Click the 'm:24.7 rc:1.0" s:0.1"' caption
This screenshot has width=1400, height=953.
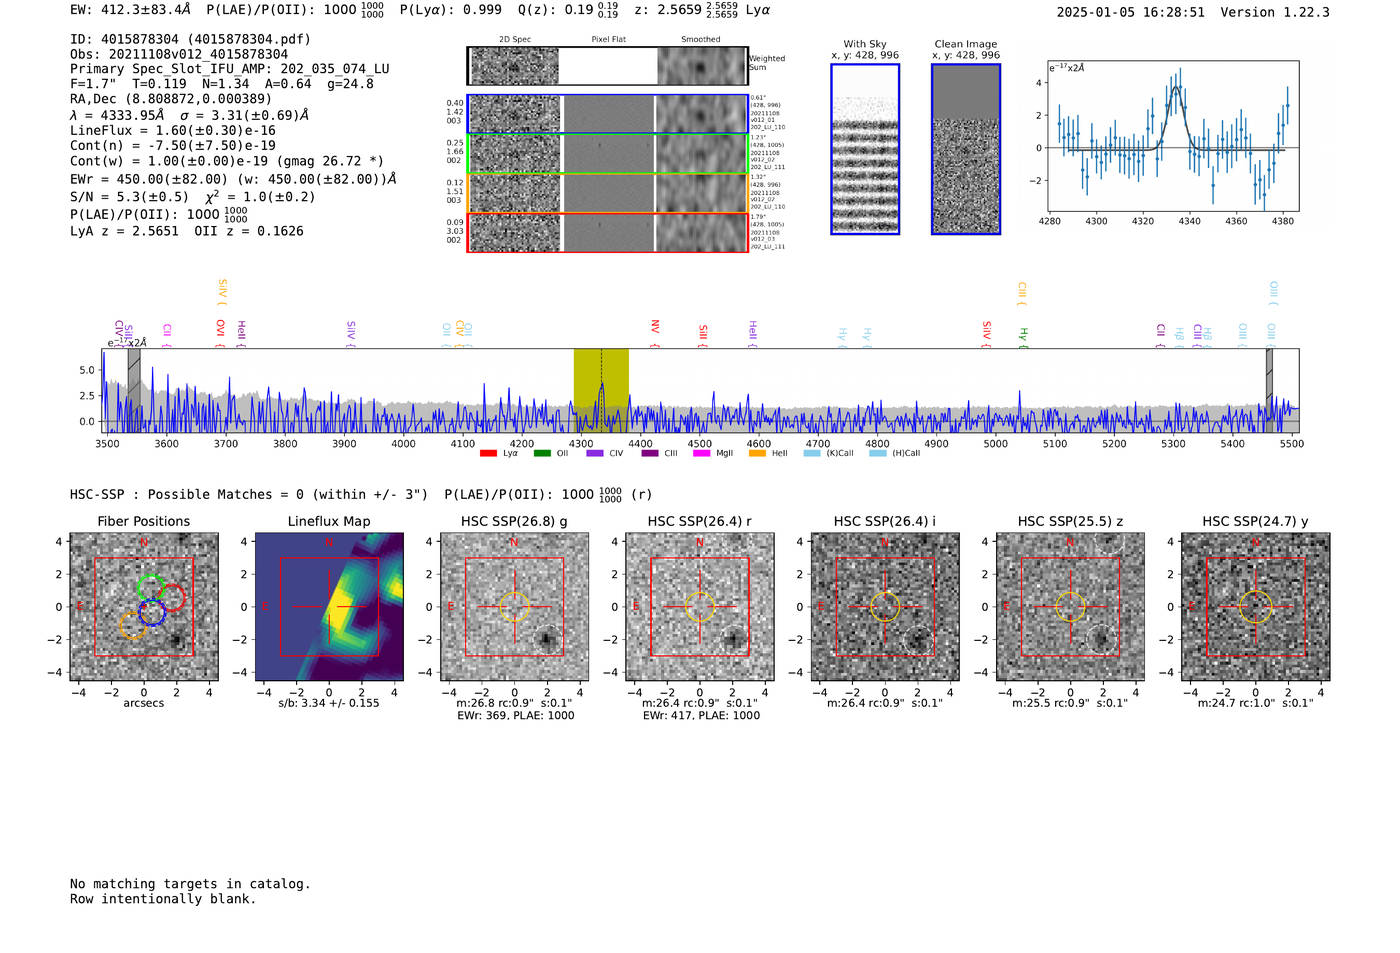[x=1256, y=703]
